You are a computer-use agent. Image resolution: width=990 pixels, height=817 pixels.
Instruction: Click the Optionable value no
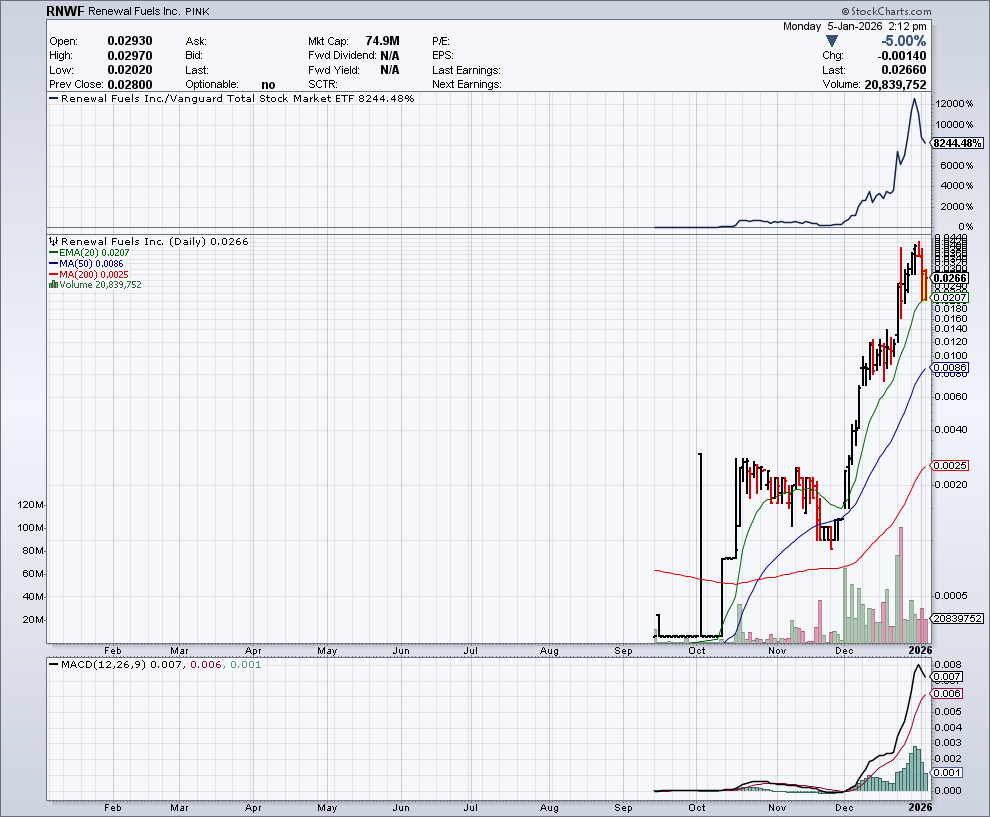pos(268,85)
